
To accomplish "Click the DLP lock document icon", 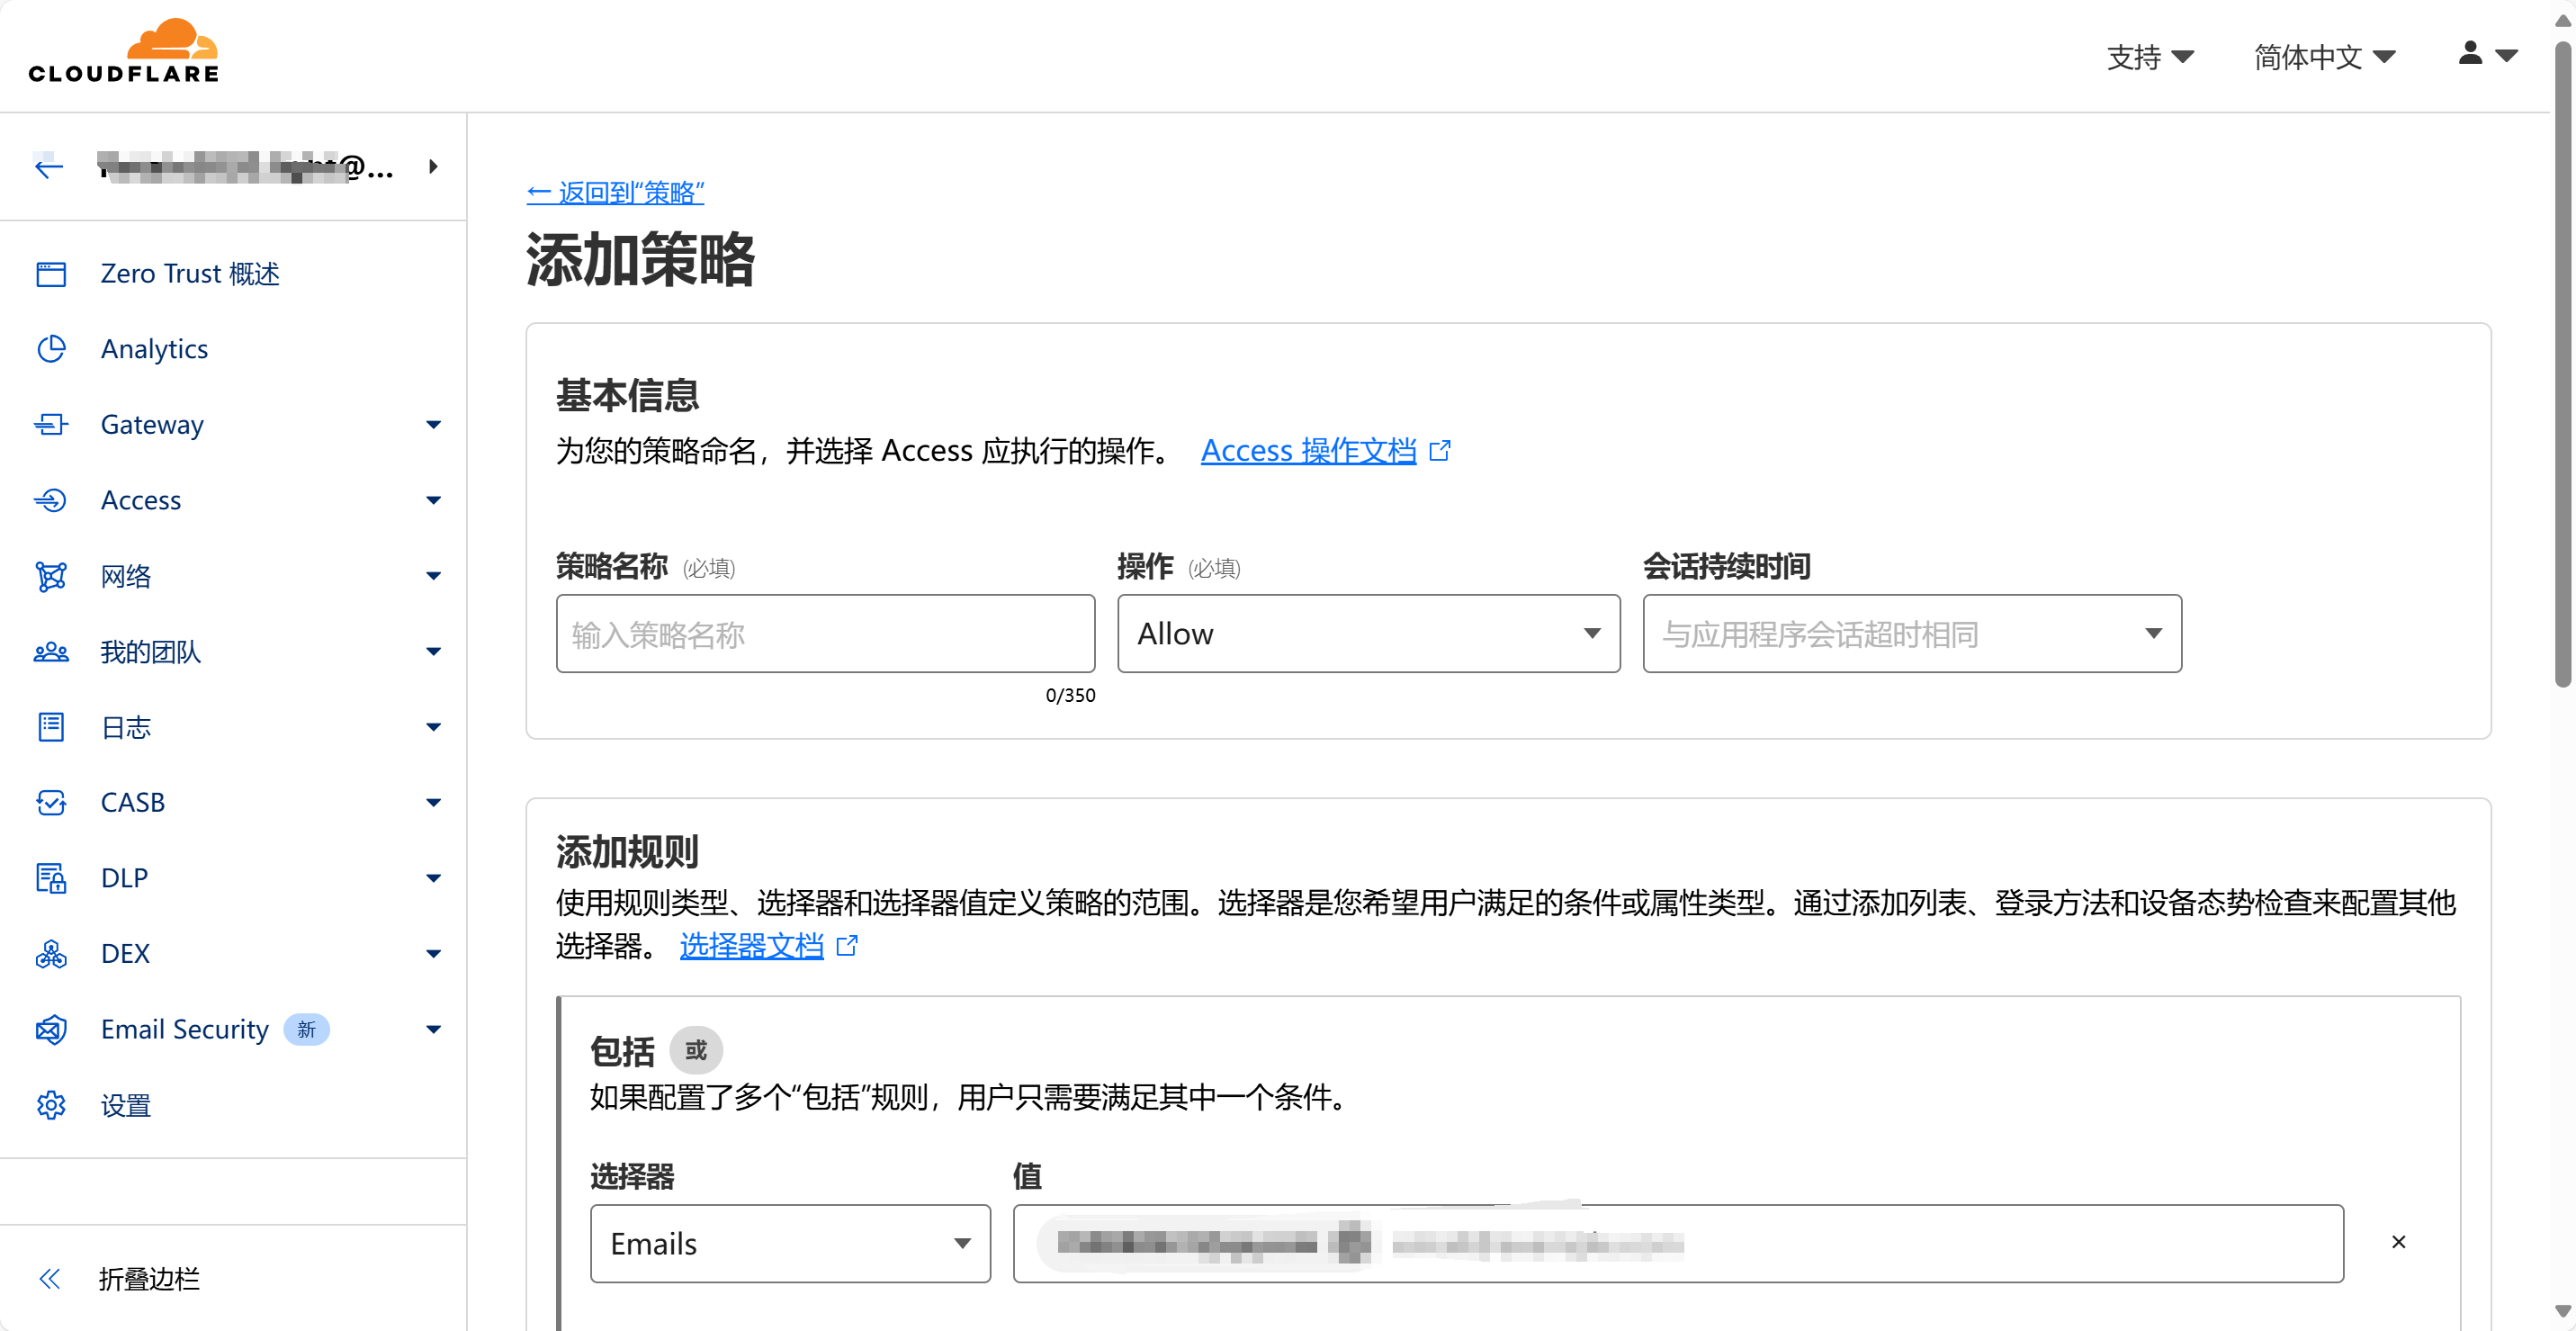I will [51, 878].
